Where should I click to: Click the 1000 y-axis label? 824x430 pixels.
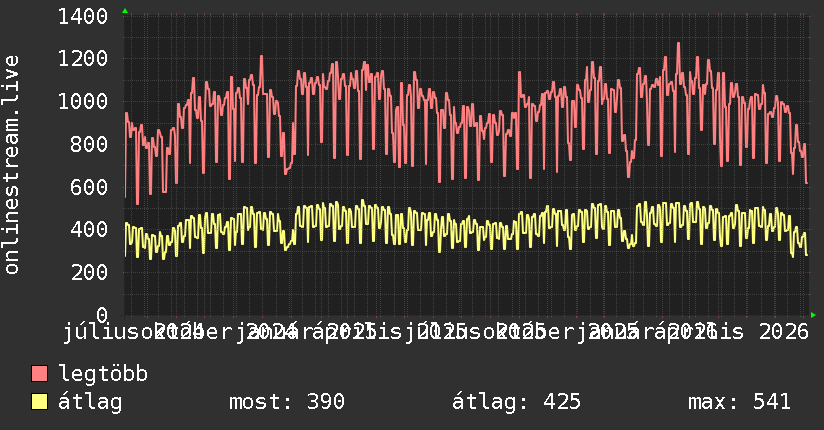pyautogui.click(x=83, y=101)
